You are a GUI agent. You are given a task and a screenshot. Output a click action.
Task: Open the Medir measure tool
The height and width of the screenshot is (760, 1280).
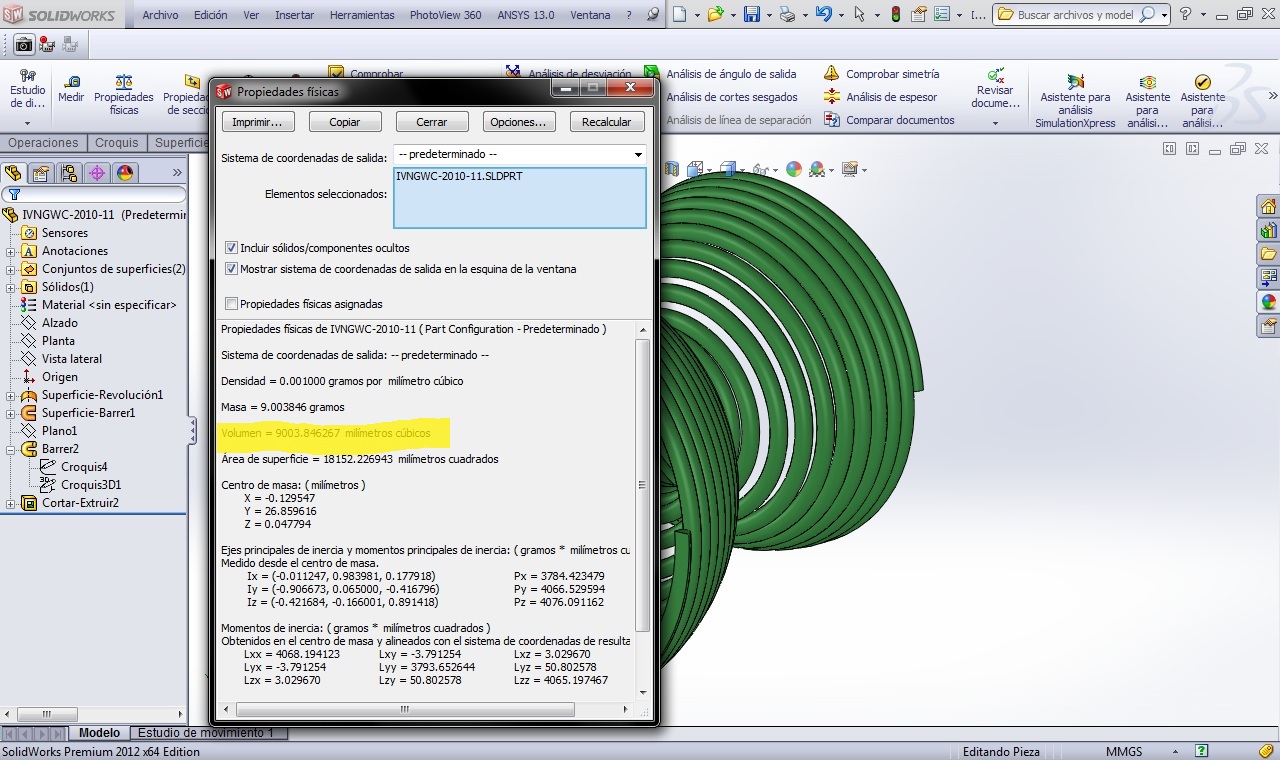click(x=71, y=88)
